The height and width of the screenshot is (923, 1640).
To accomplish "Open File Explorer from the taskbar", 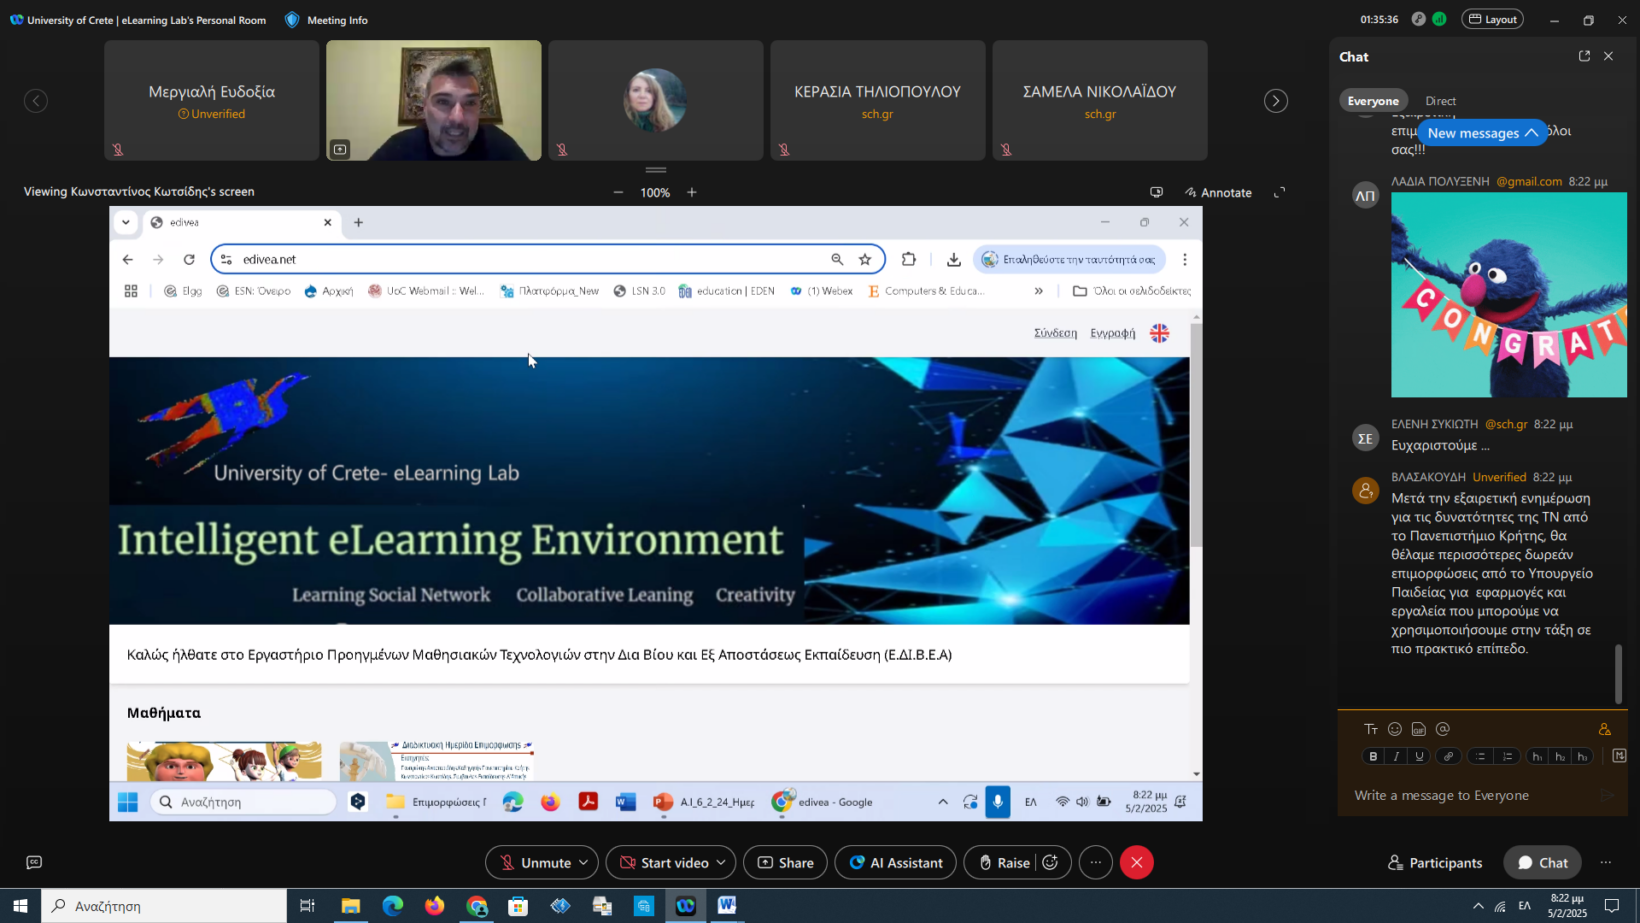I will point(351,906).
